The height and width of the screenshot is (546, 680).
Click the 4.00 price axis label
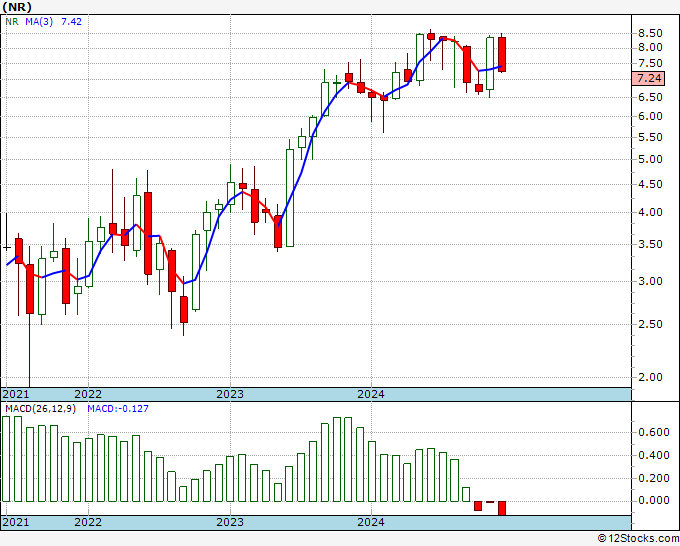coord(650,212)
